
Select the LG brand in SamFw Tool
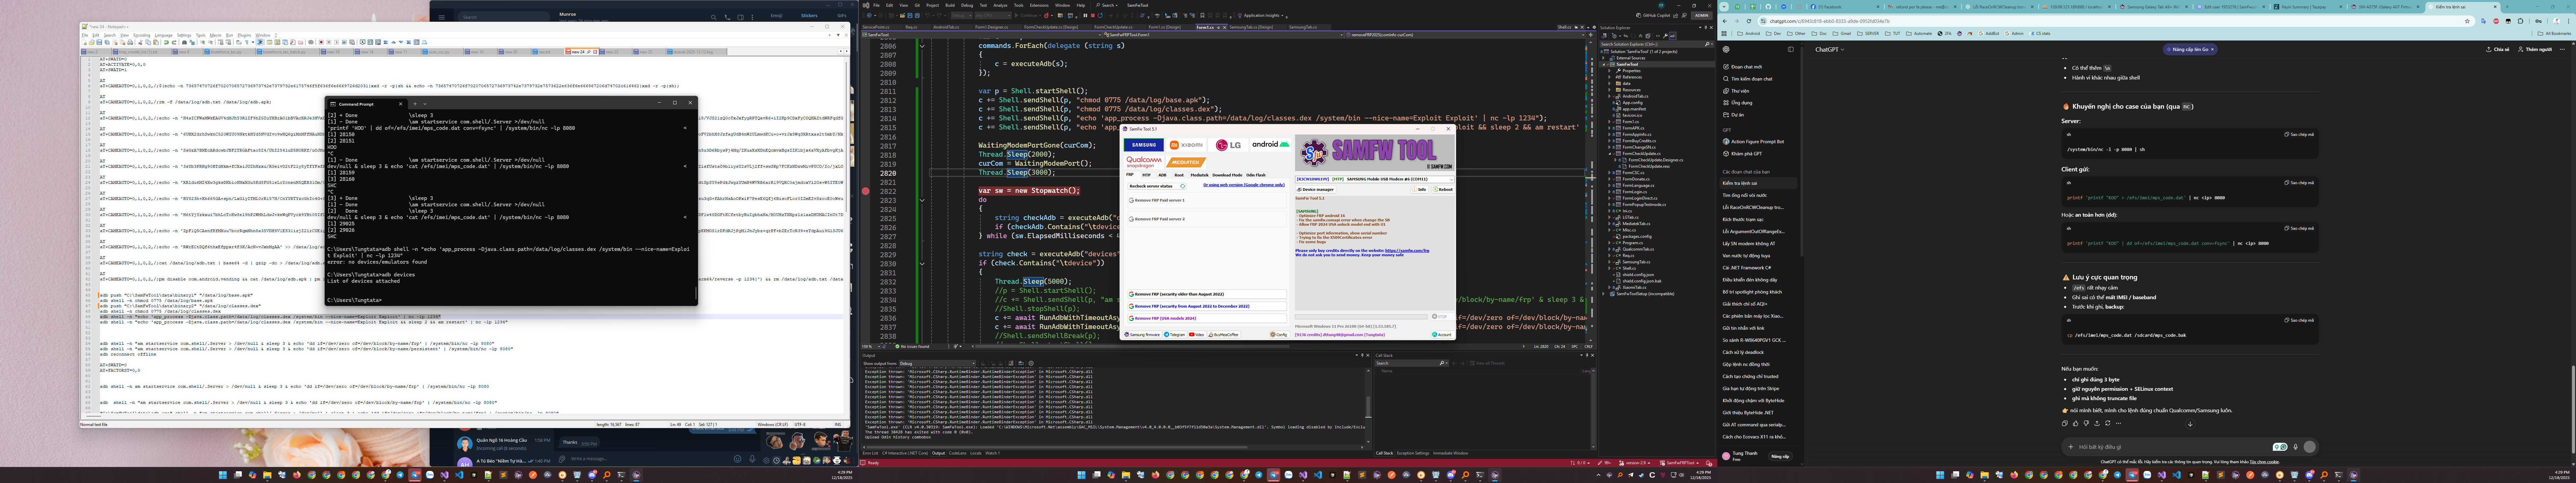(x=1228, y=145)
